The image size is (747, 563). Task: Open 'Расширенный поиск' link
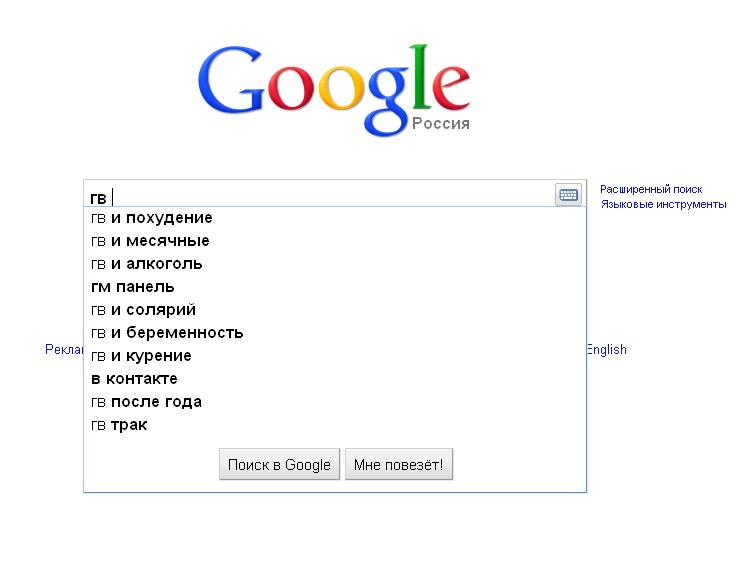coord(651,189)
